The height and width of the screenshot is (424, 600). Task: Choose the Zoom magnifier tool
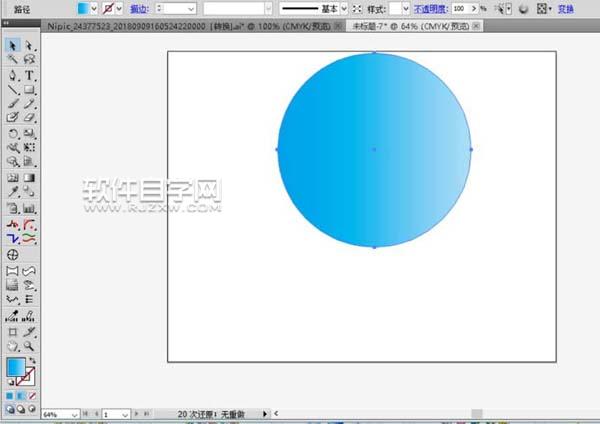click(x=29, y=346)
